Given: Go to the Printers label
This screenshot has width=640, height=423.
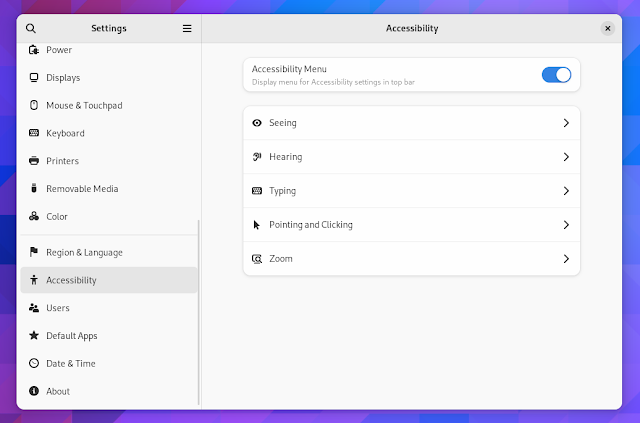Looking at the screenshot, I should [62, 161].
